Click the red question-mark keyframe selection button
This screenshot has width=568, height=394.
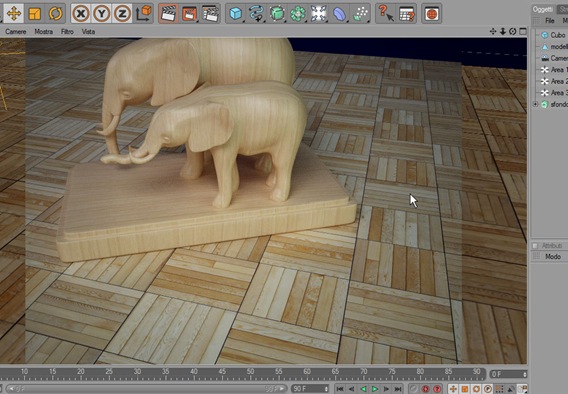(437, 389)
